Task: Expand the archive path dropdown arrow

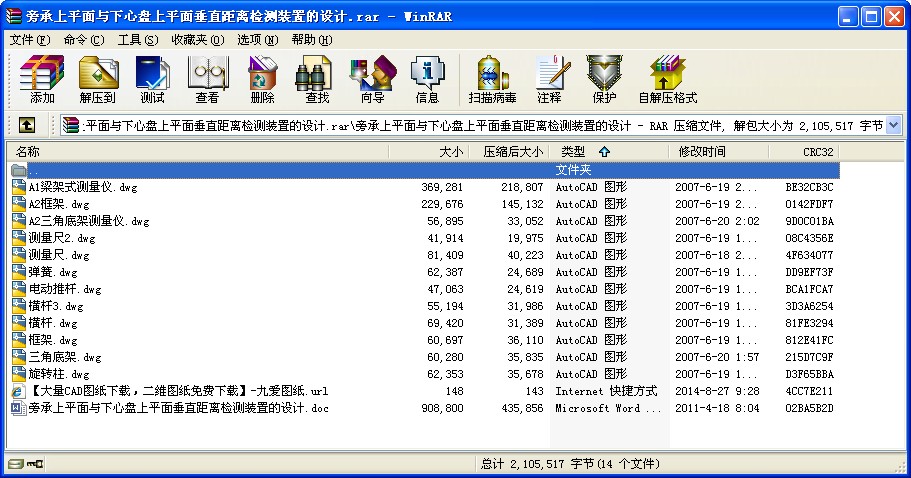Action: point(893,125)
